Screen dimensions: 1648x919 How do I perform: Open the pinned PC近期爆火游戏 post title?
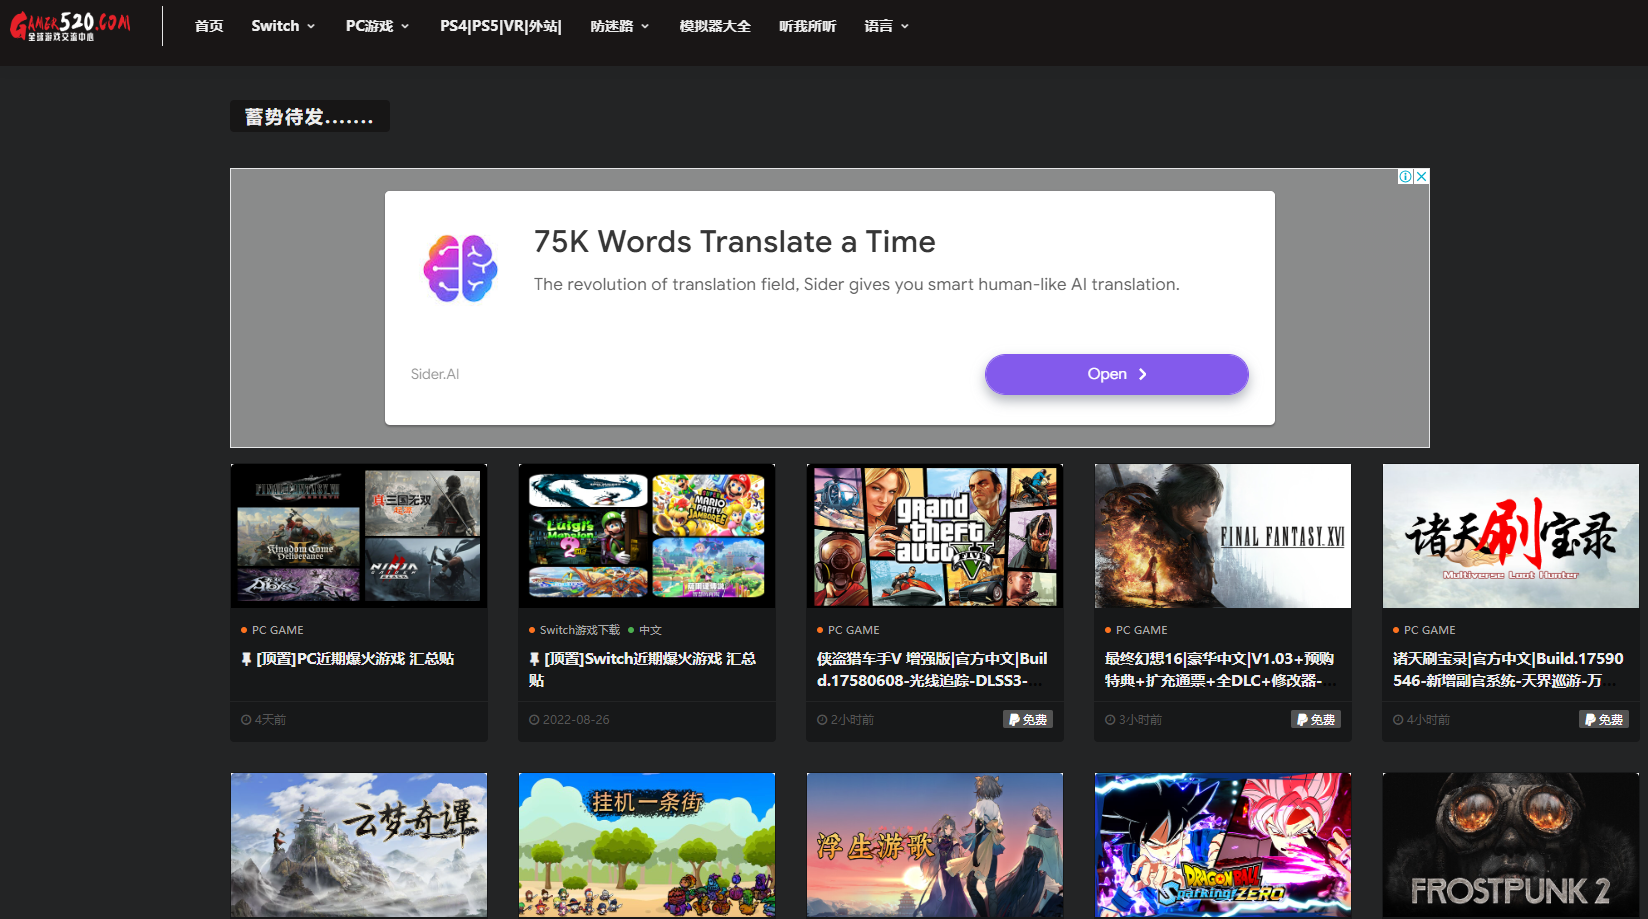[x=355, y=659]
